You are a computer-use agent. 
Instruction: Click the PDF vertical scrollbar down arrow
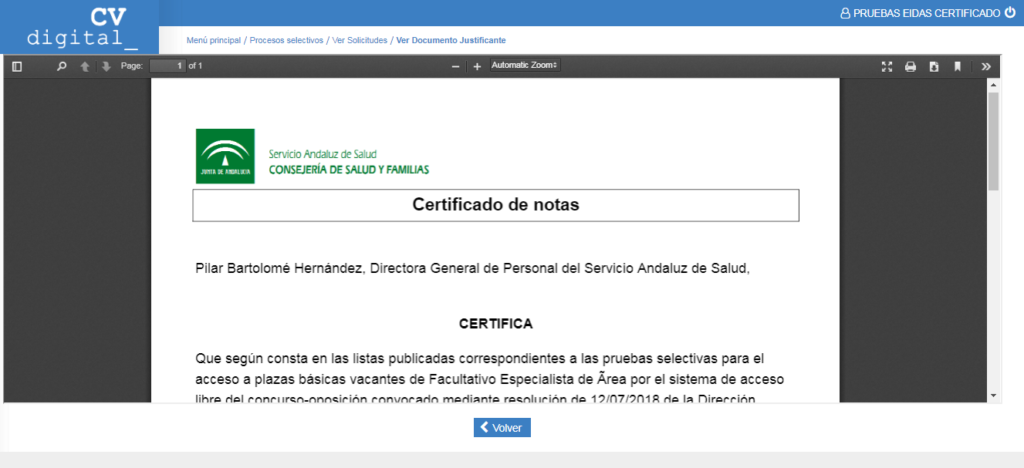[994, 396]
